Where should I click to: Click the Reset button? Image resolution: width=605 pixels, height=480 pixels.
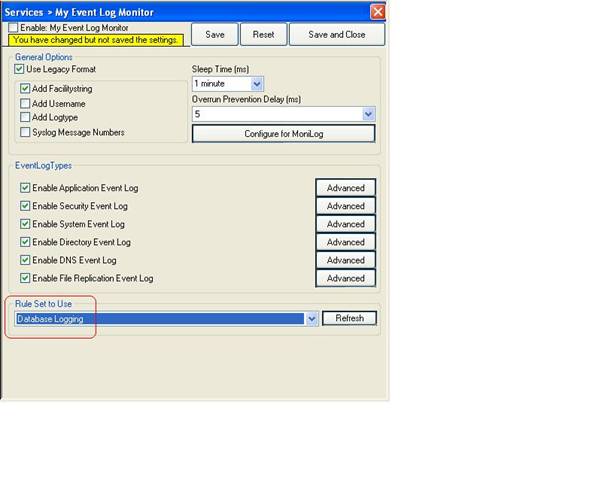pos(264,34)
